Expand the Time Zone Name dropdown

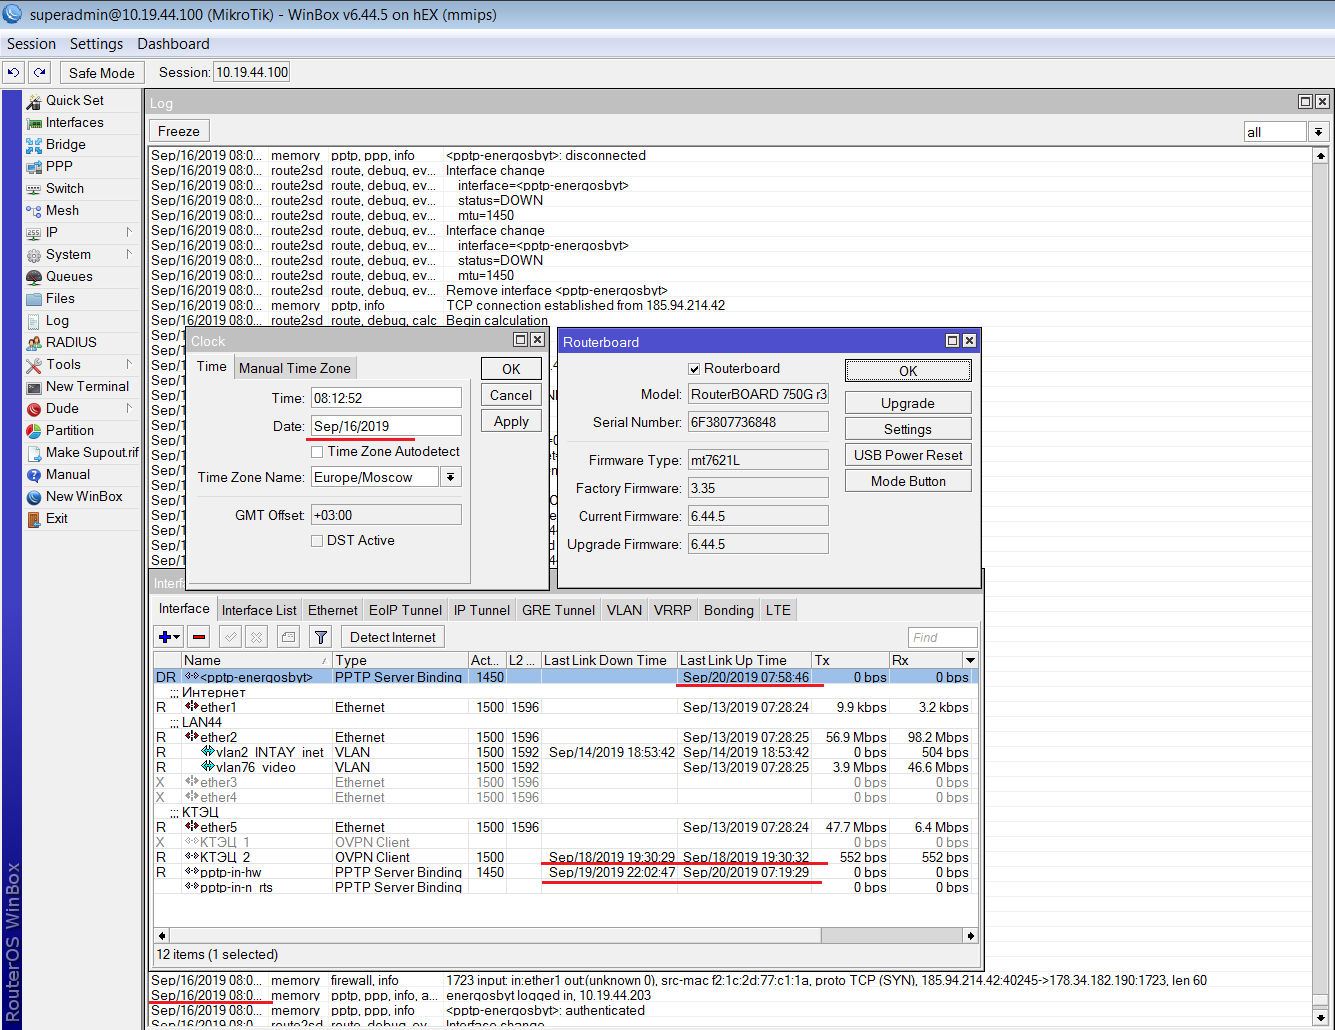tap(451, 477)
